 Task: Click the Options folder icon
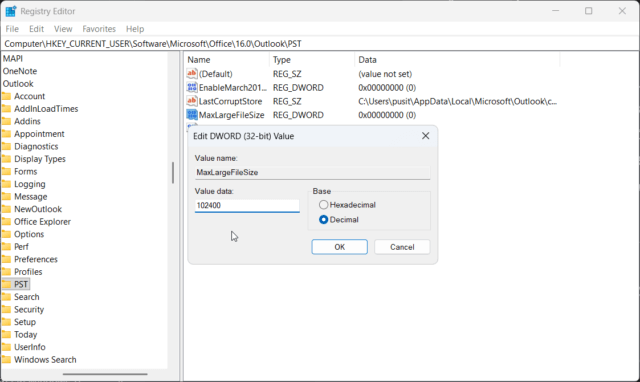pos(7,234)
